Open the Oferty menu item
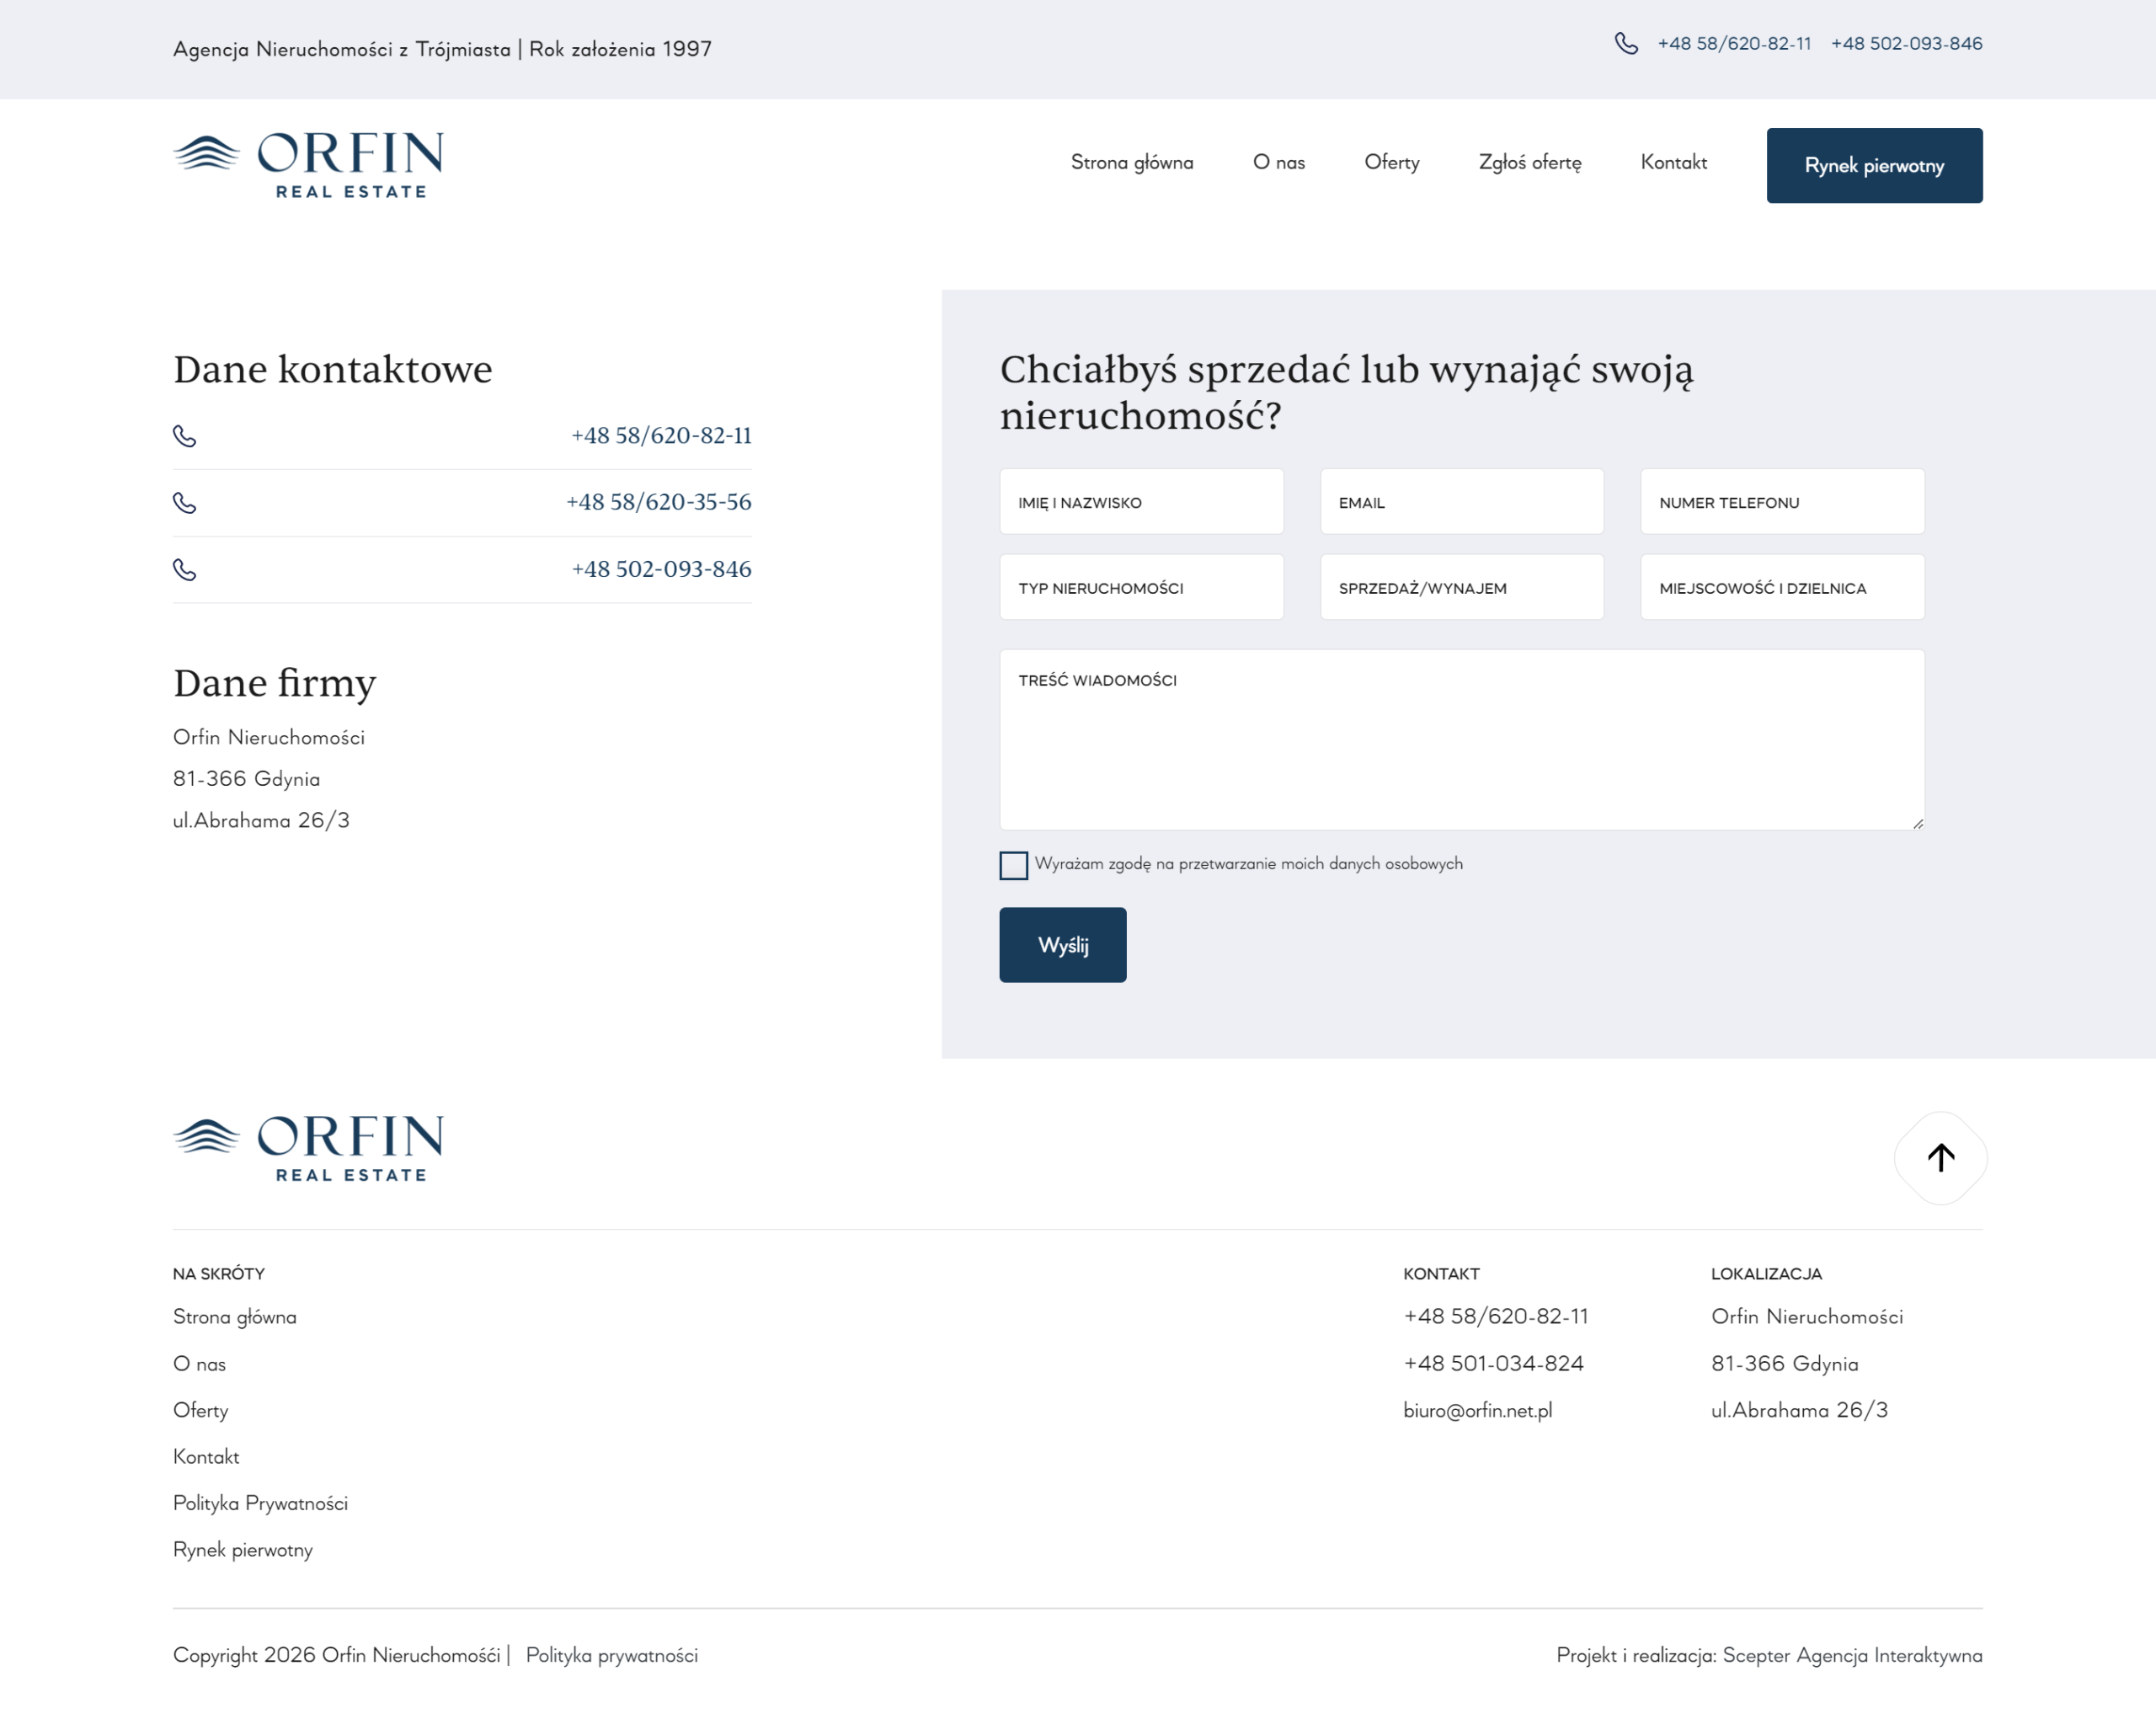Screen dimensions: 2156x1730 1391,162
